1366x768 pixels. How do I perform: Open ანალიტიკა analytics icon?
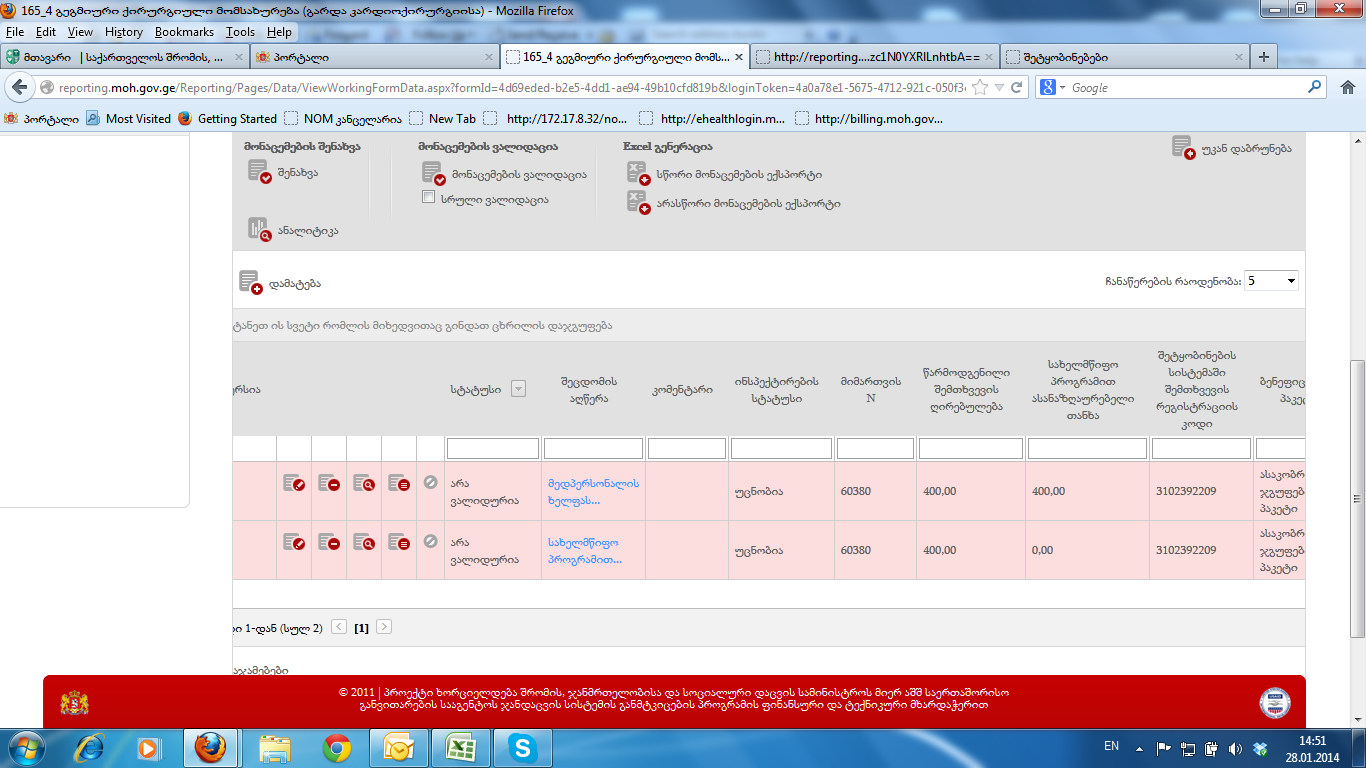260,230
